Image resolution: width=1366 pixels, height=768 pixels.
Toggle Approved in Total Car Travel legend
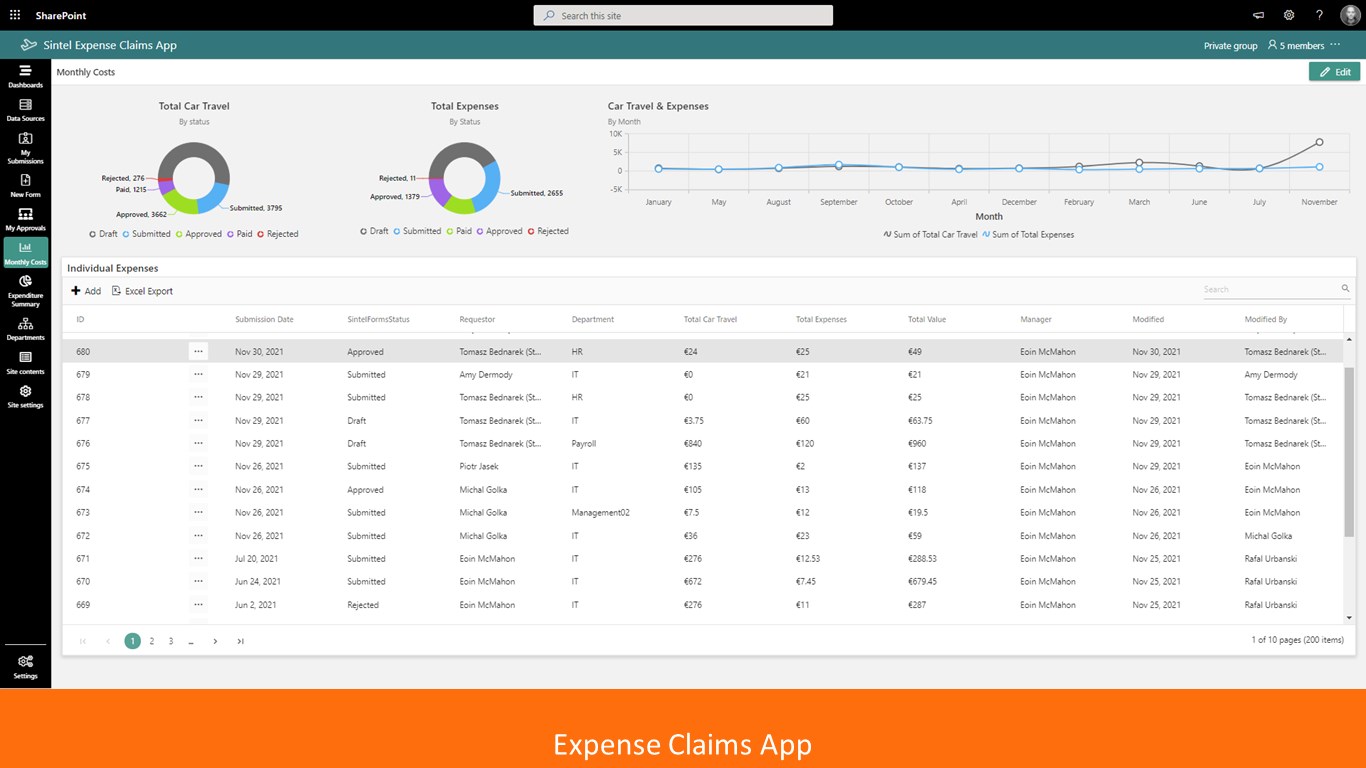click(200, 234)
